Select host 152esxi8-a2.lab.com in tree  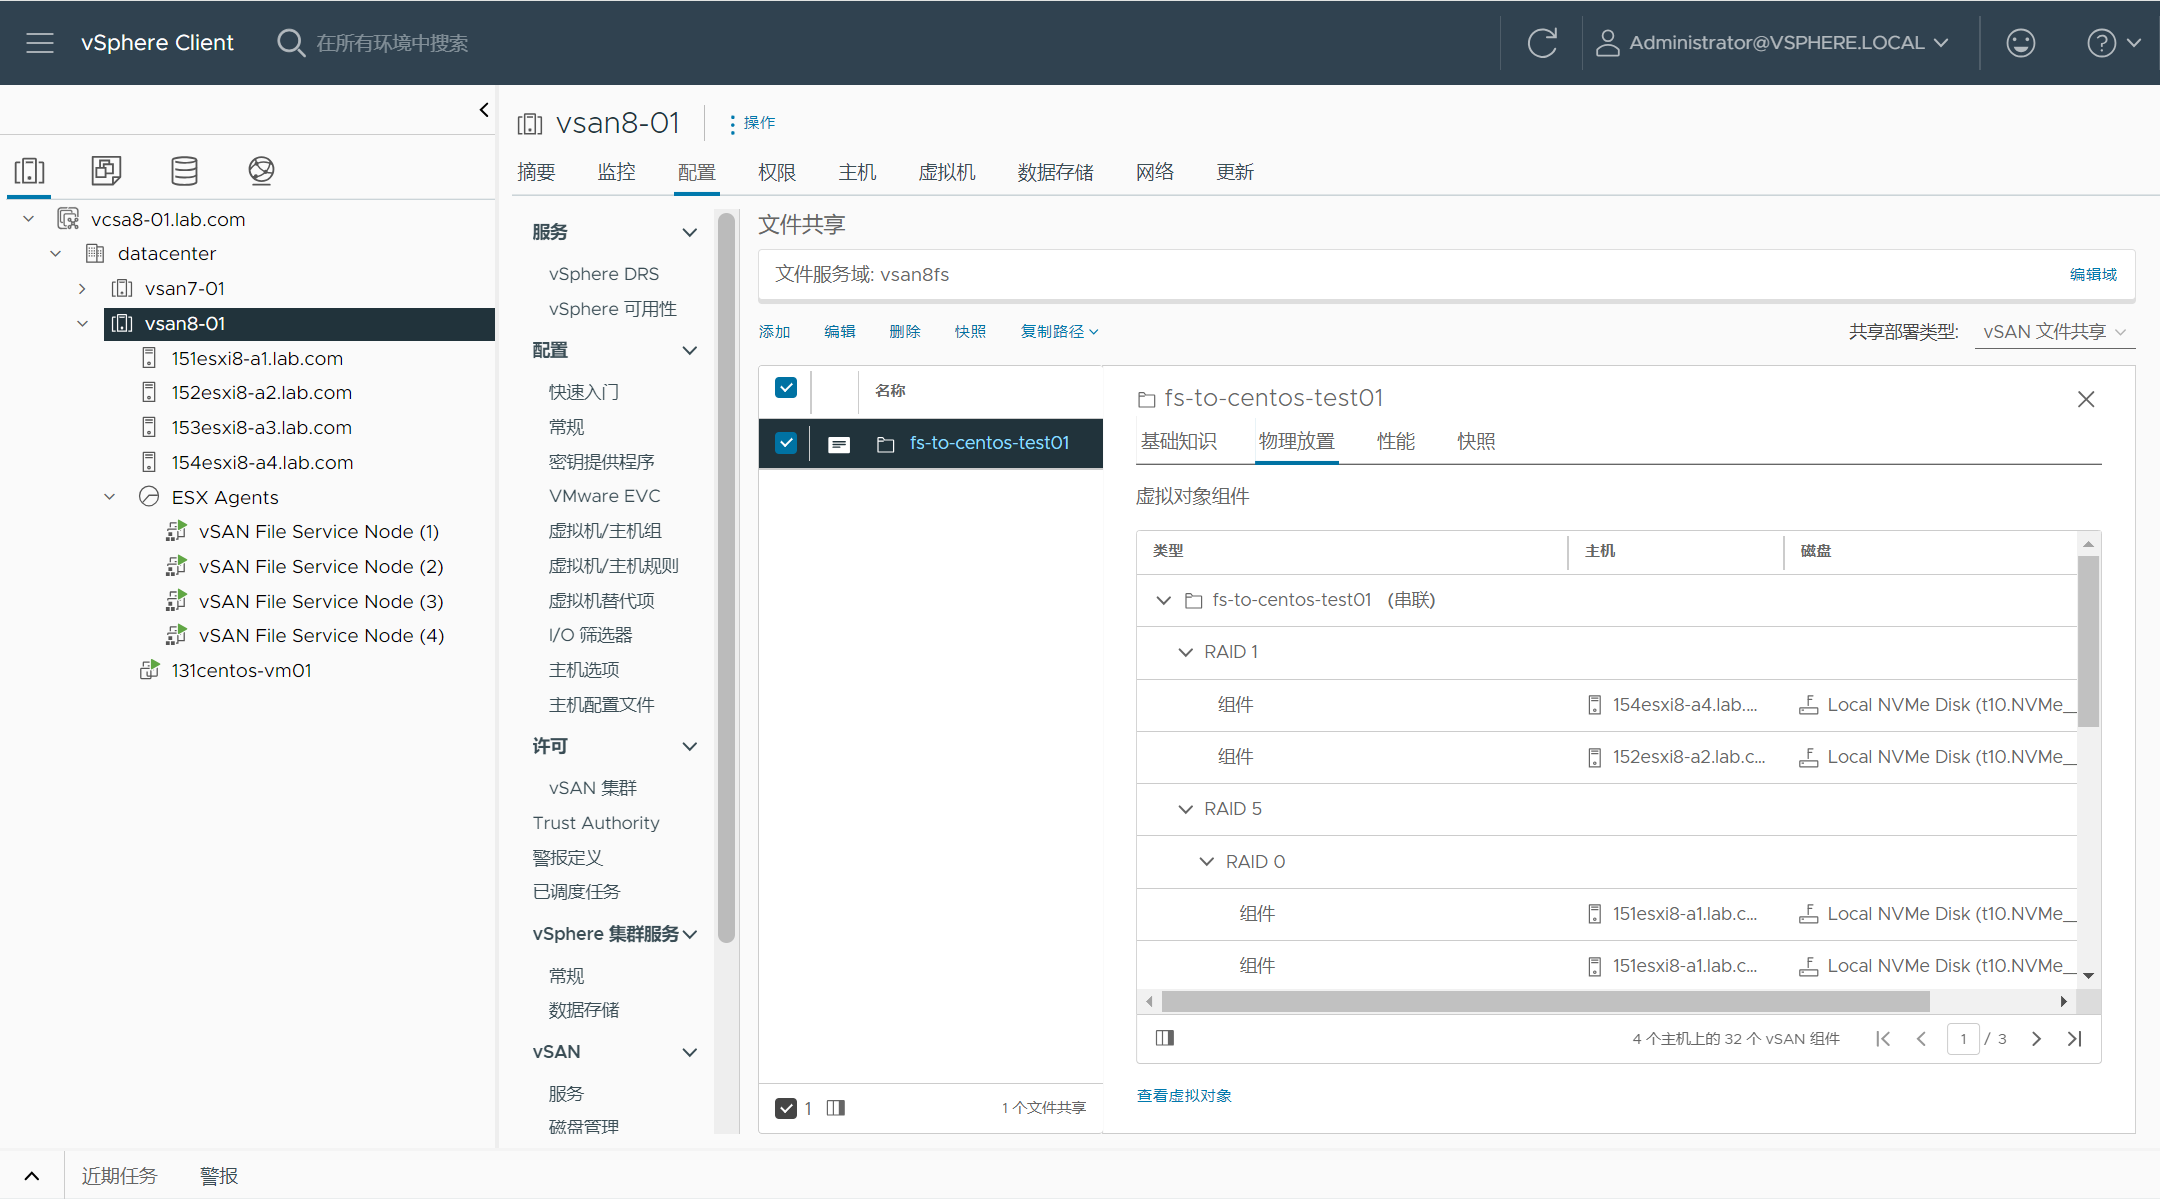261,392
